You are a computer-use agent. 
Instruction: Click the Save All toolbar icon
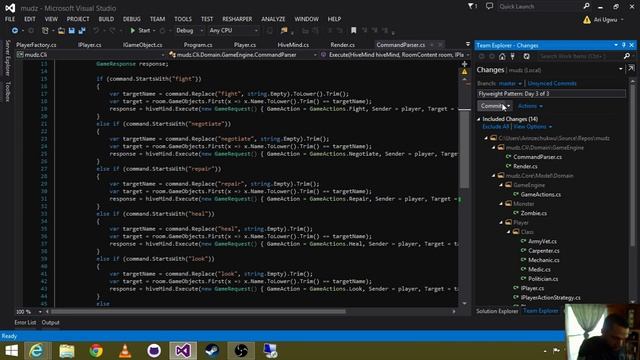[82, 31]
